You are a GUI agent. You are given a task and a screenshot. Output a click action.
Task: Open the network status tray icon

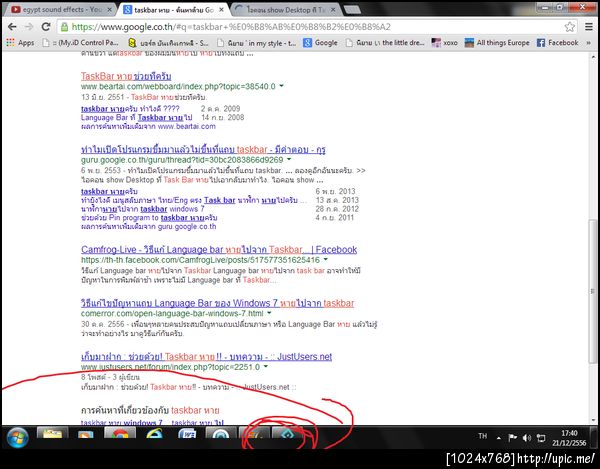point(541,438)
